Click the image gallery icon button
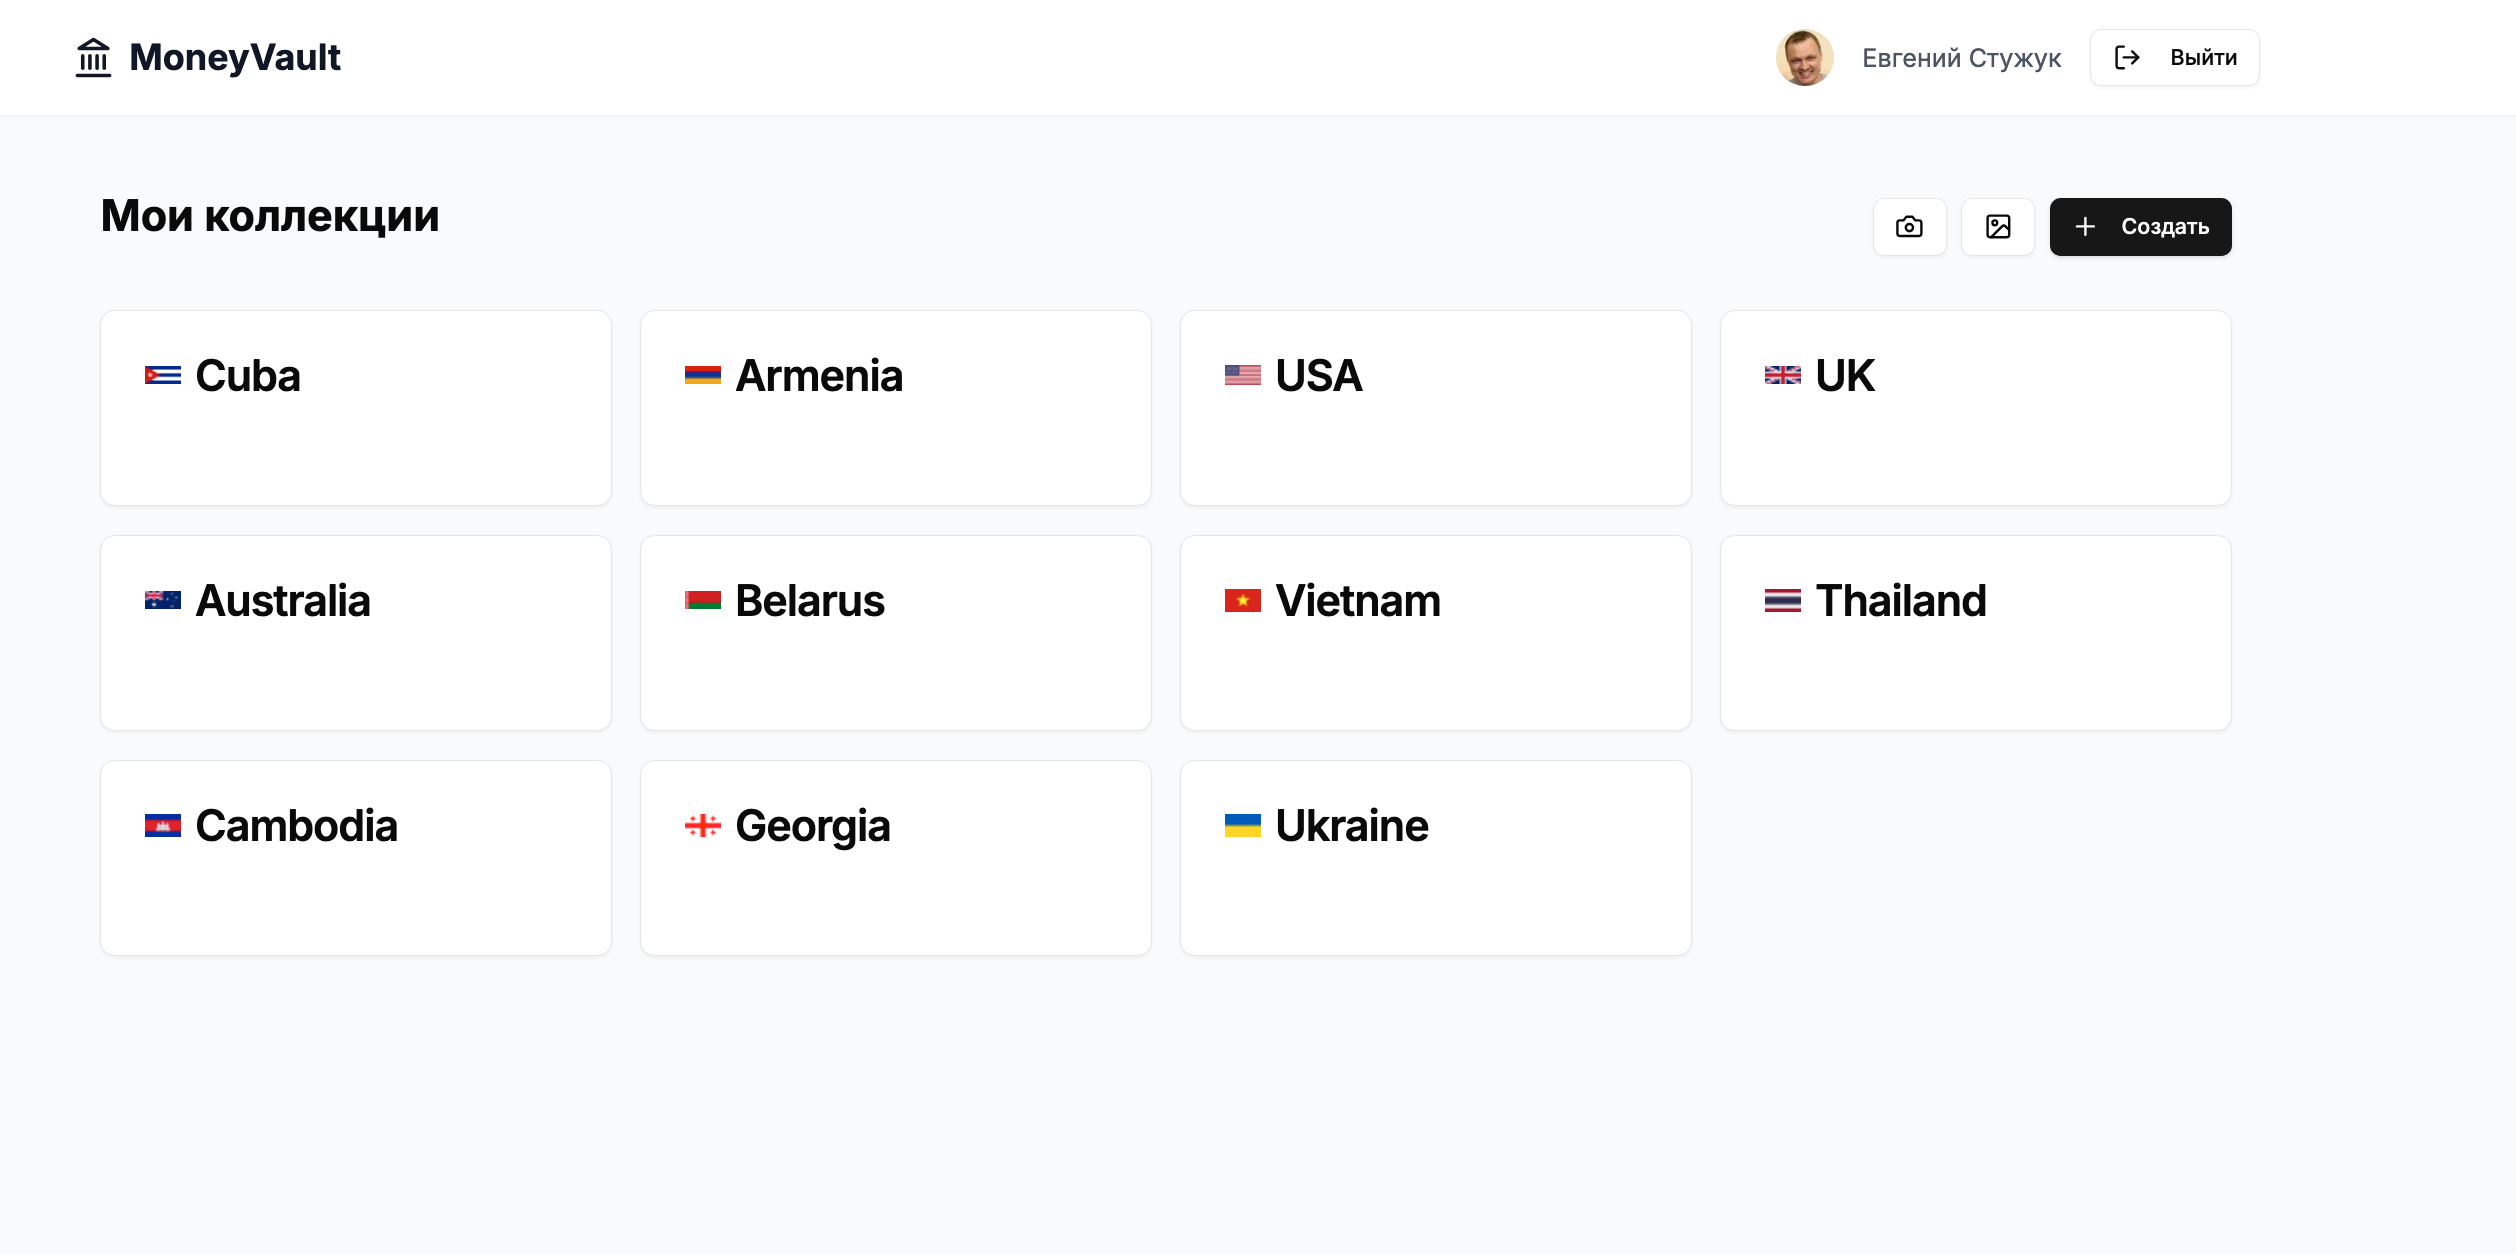The width and height of the screenshot is (2516, 1254). [1997, 227]
